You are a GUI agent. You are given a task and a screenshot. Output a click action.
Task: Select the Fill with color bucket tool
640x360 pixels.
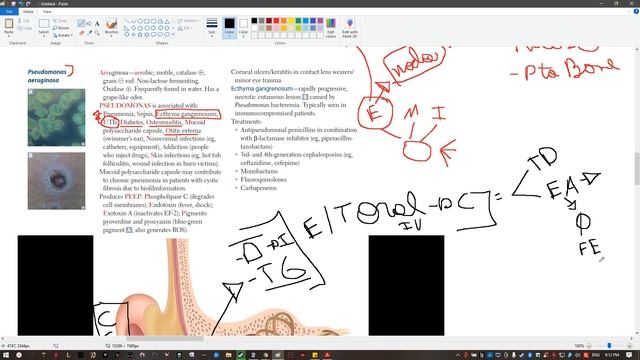89,23
